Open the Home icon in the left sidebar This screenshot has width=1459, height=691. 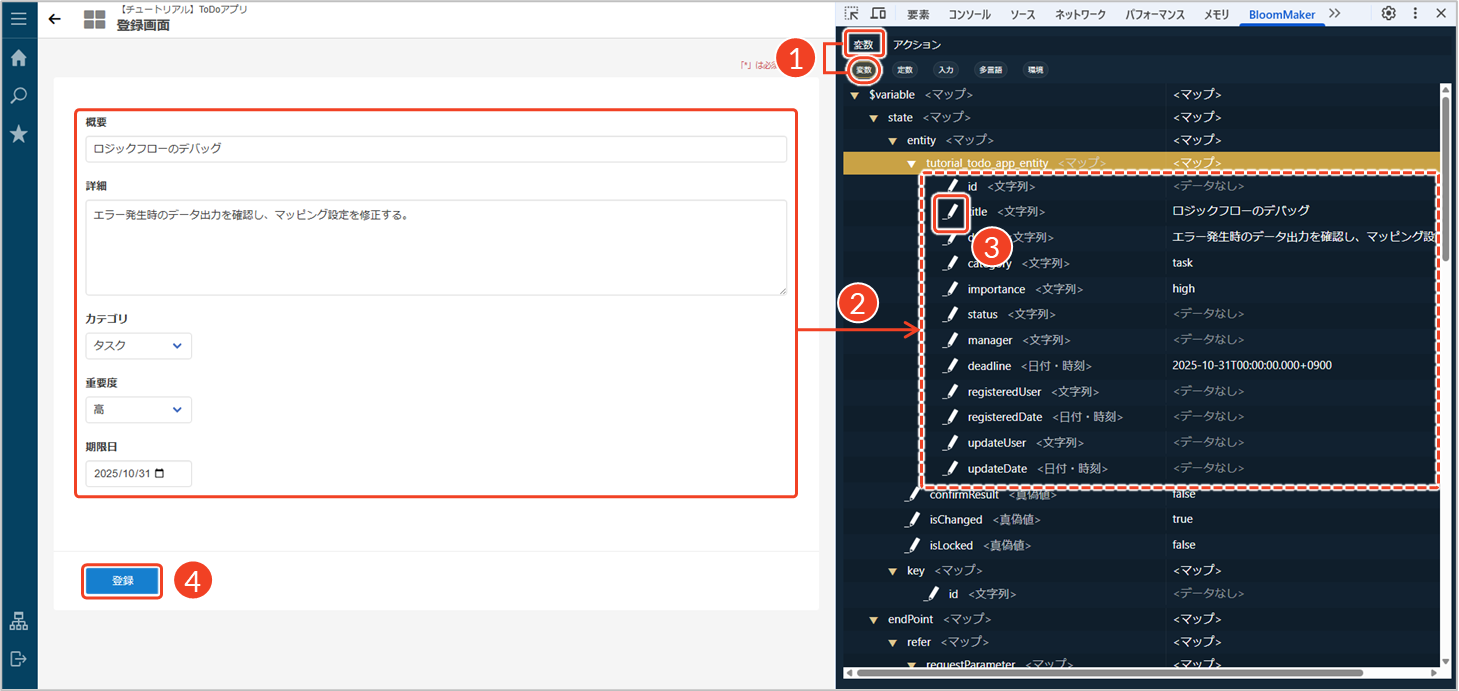point(18,58)
